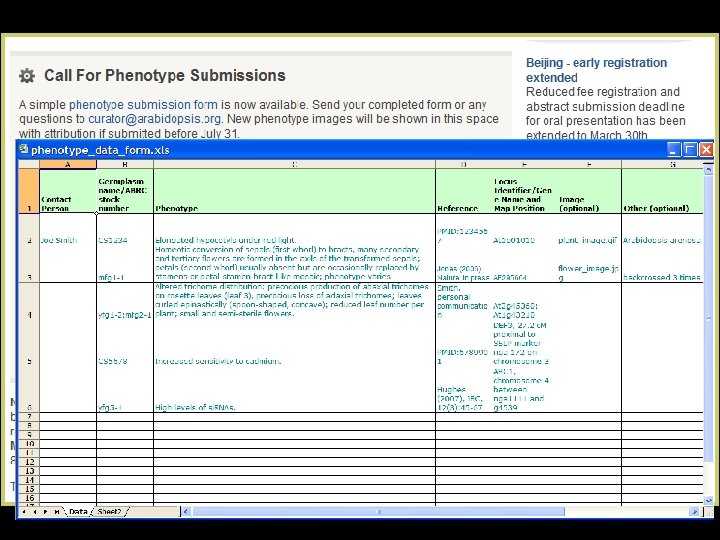Minimize the phenotype_data_form.xls window
This screenshot has width=720, height=540.
(674, 150)
